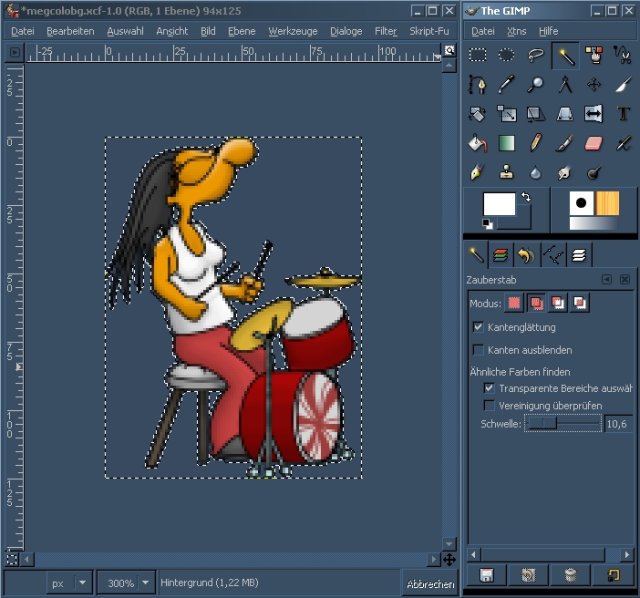
Task: Set Modus to add to selection
Action: [x=536, y=303]
